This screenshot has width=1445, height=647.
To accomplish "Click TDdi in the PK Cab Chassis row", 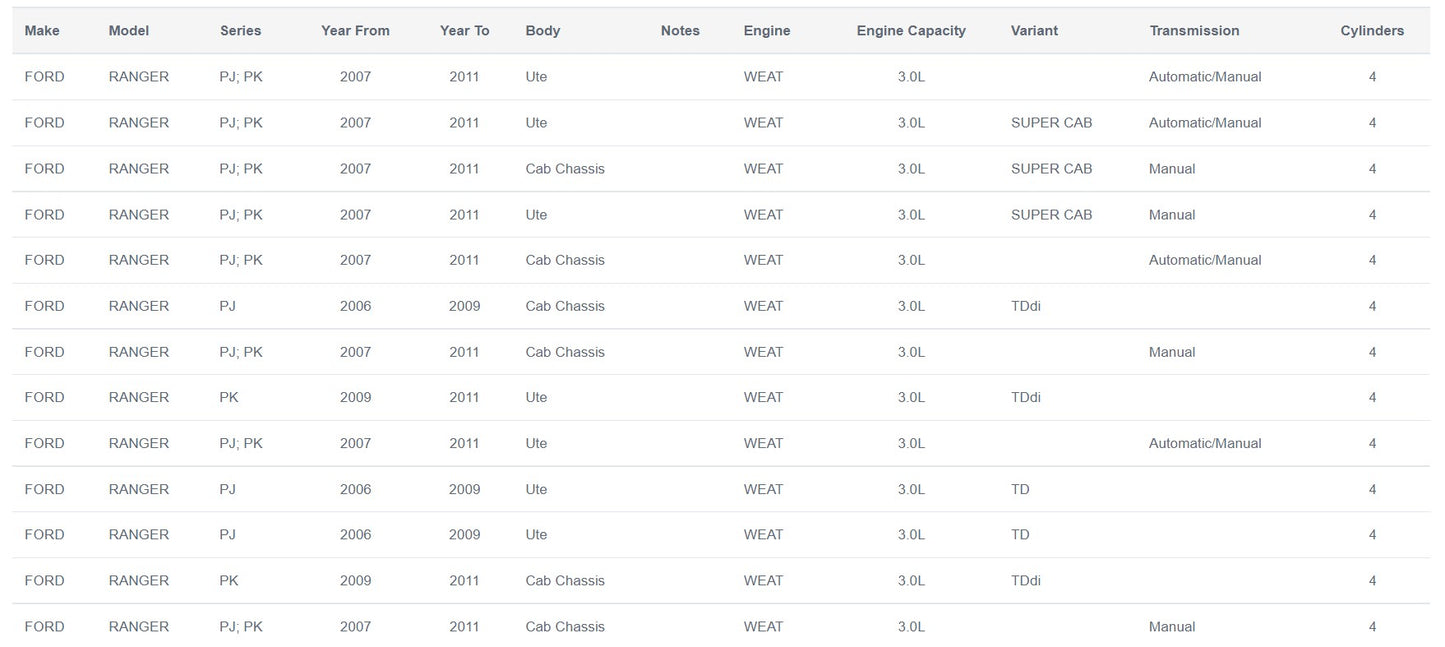I will pos(1026,581).
